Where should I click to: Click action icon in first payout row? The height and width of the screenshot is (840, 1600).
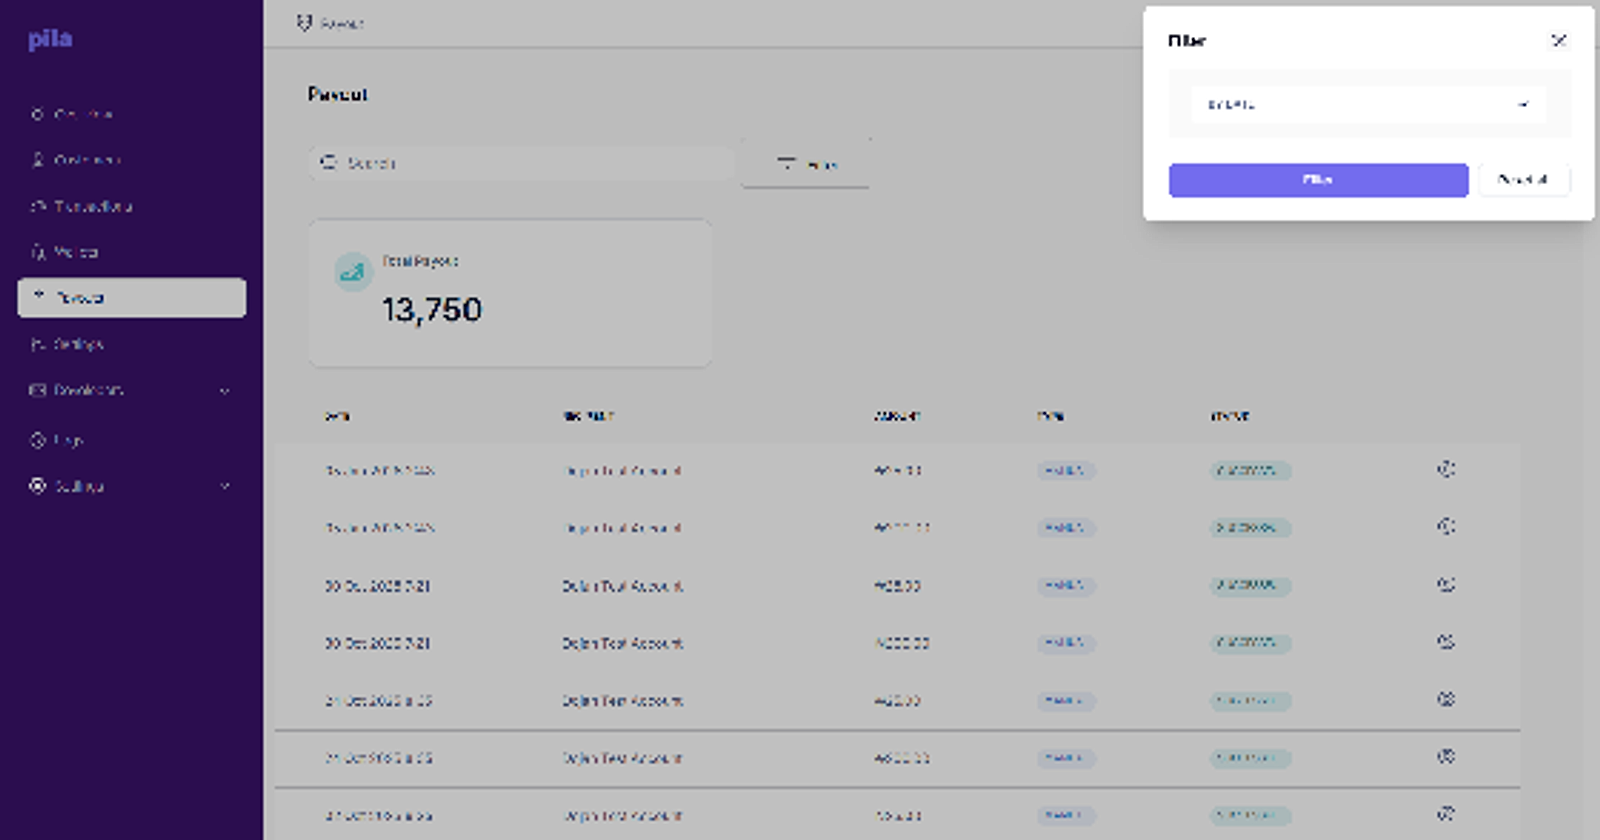[1446, 469]
